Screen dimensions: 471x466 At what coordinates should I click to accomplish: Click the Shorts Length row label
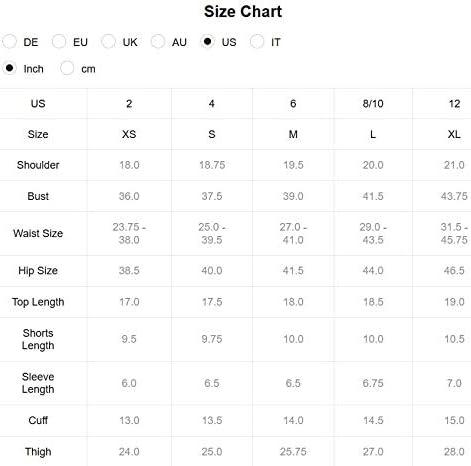click(x=38, y=339)
